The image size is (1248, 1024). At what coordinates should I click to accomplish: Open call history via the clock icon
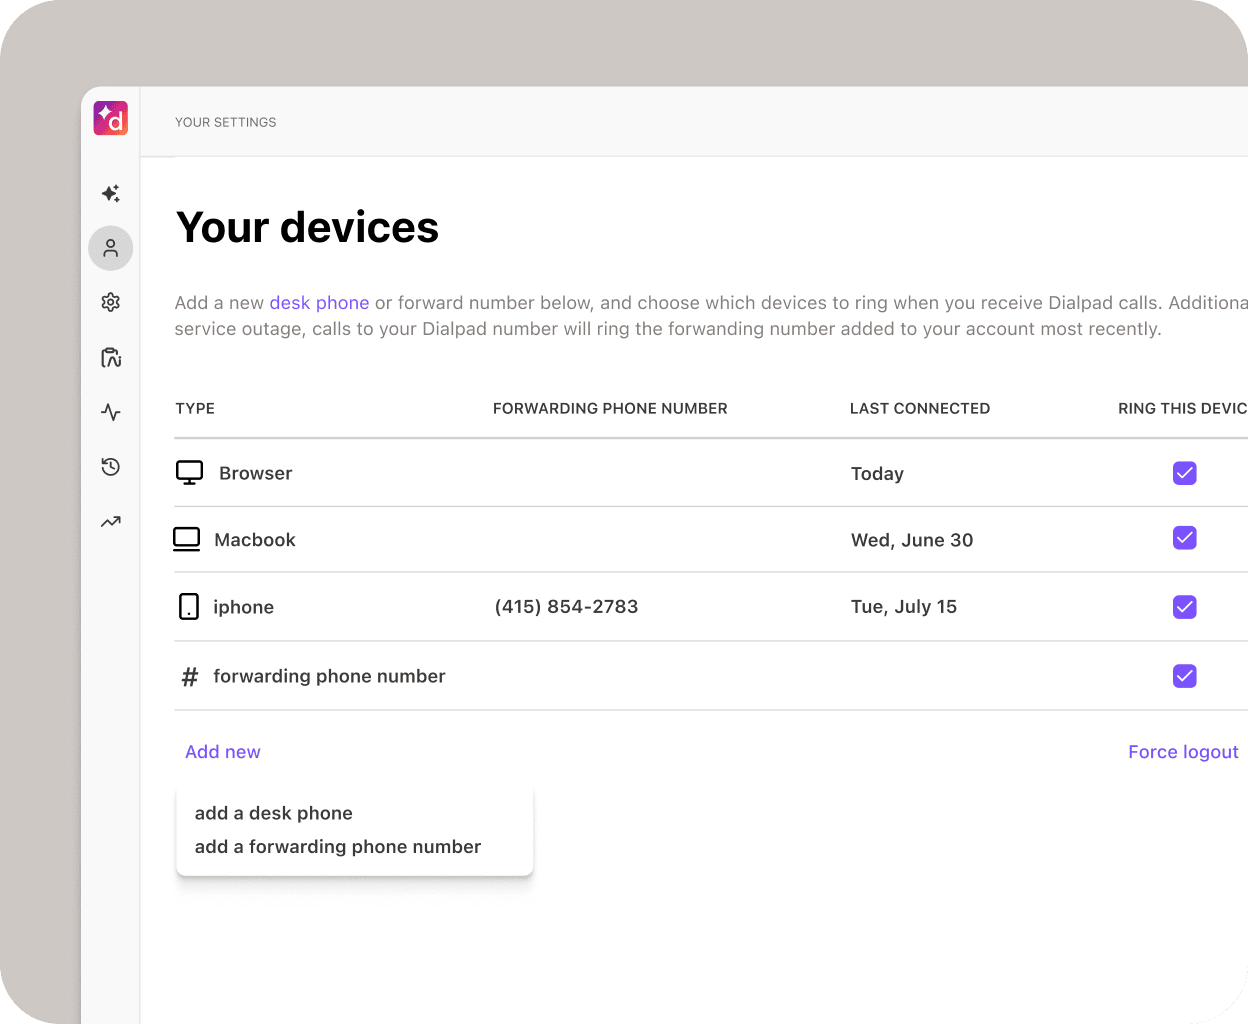pyautogui.click(x=110, y=466)
